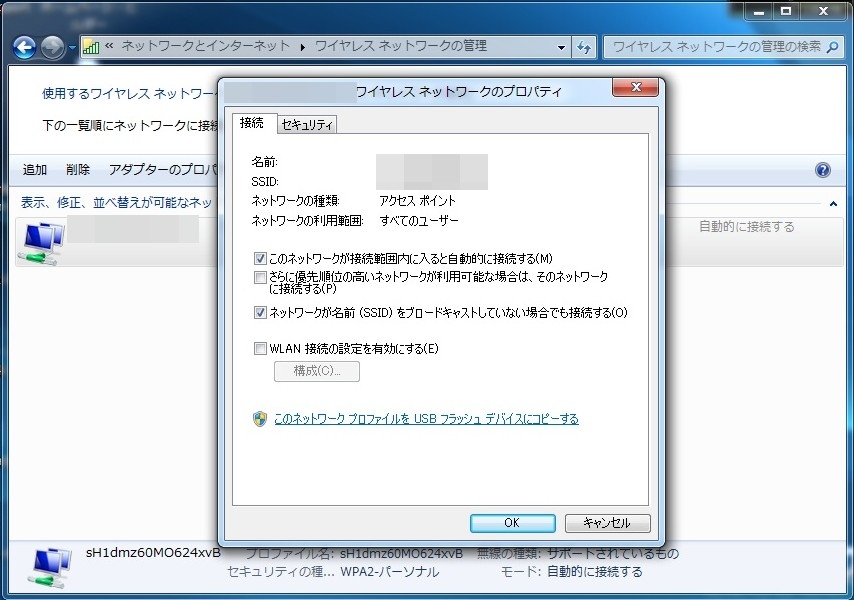
Task: Toggle connect even if SSID not broadcast (O)
Action: (260, 313)
